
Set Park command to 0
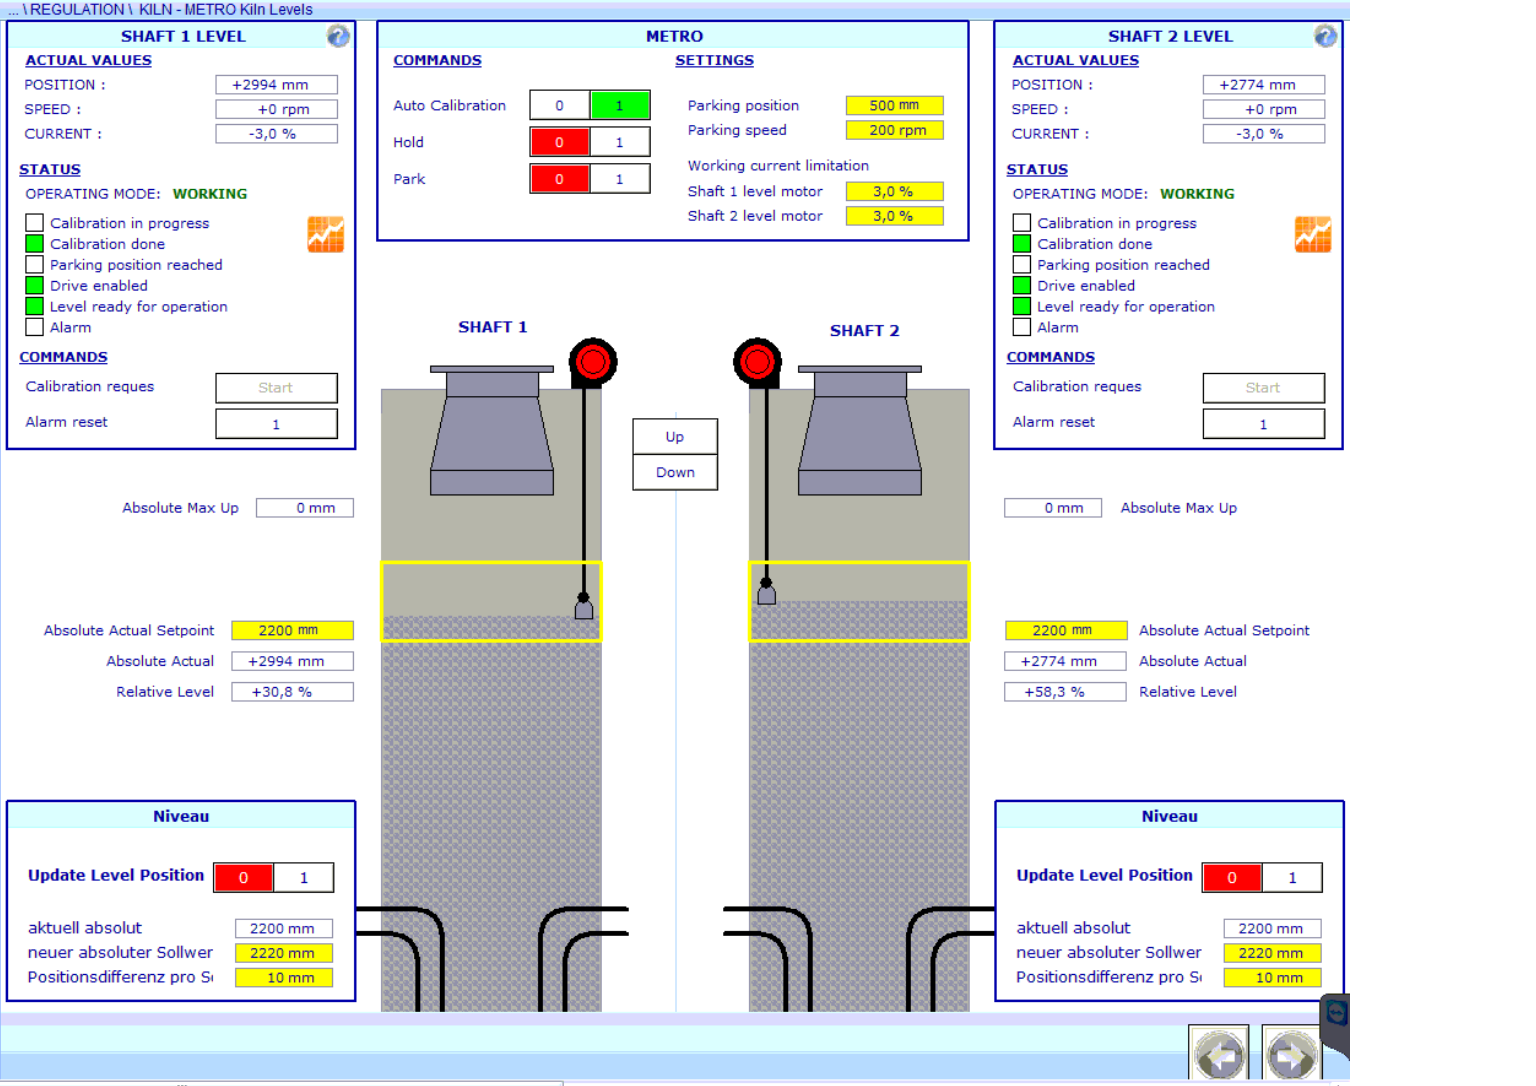coord(560,179)
